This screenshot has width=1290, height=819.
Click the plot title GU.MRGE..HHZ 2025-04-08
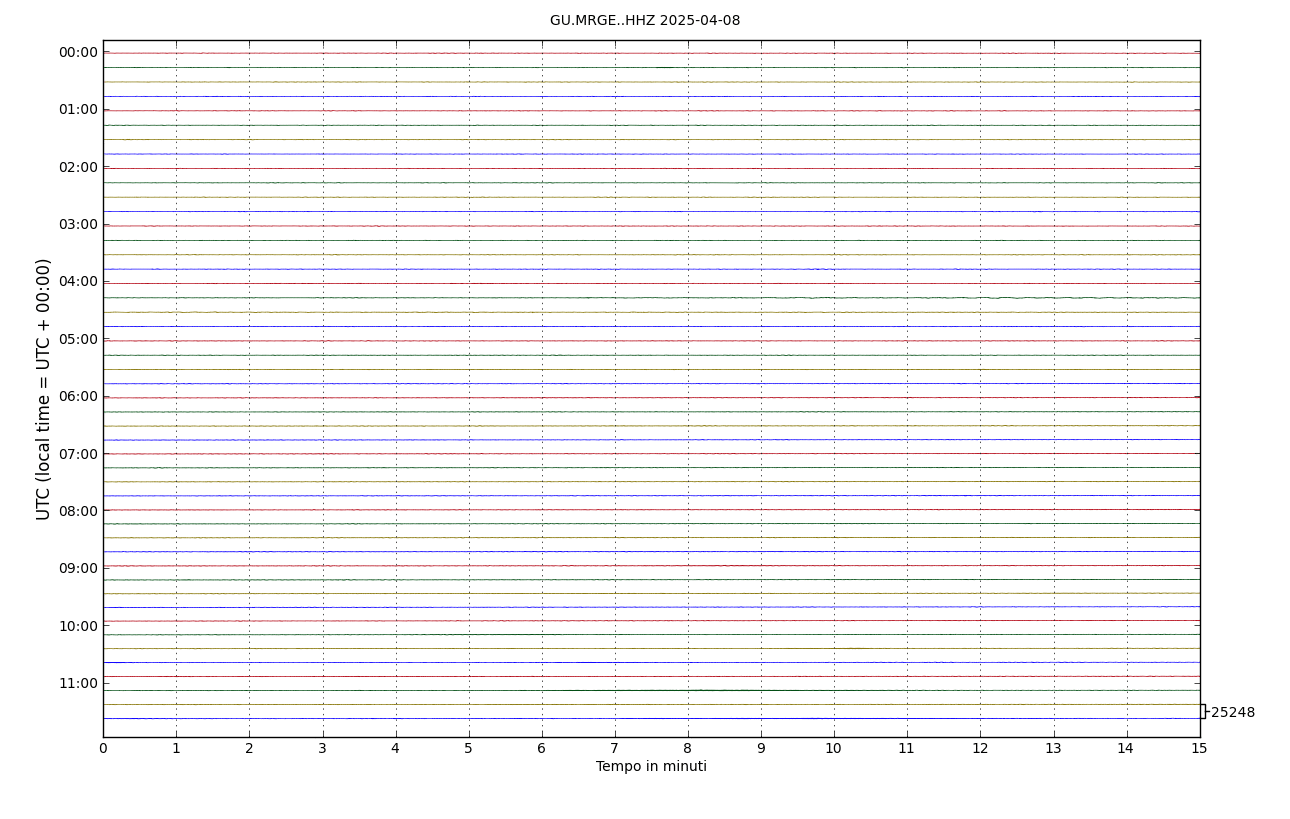645,21
